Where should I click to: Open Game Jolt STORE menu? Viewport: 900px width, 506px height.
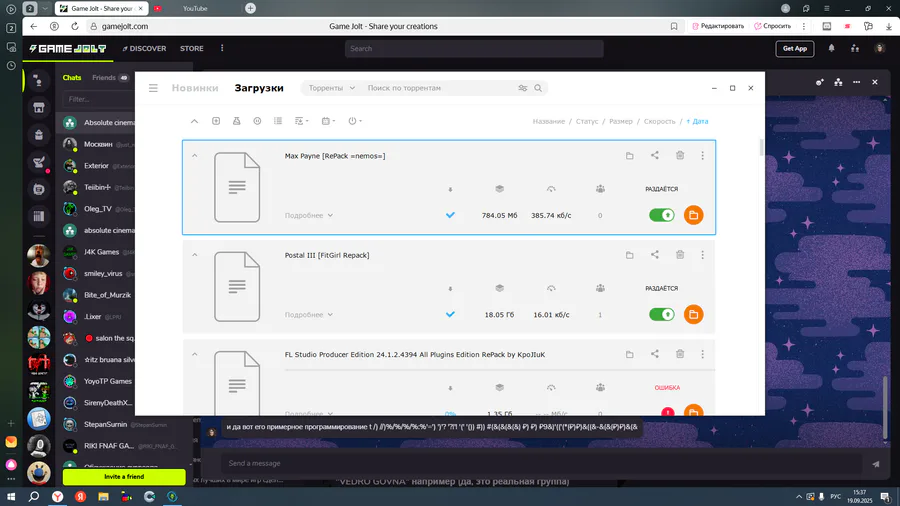(192, 49)
